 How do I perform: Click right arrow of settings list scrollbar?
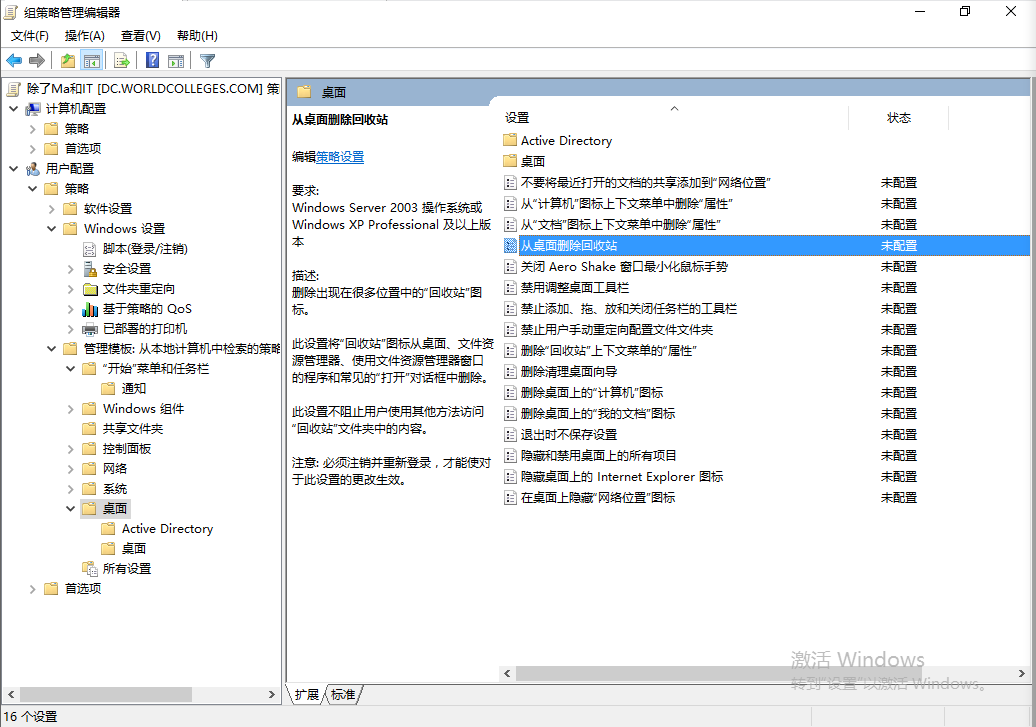point(1021,673)
